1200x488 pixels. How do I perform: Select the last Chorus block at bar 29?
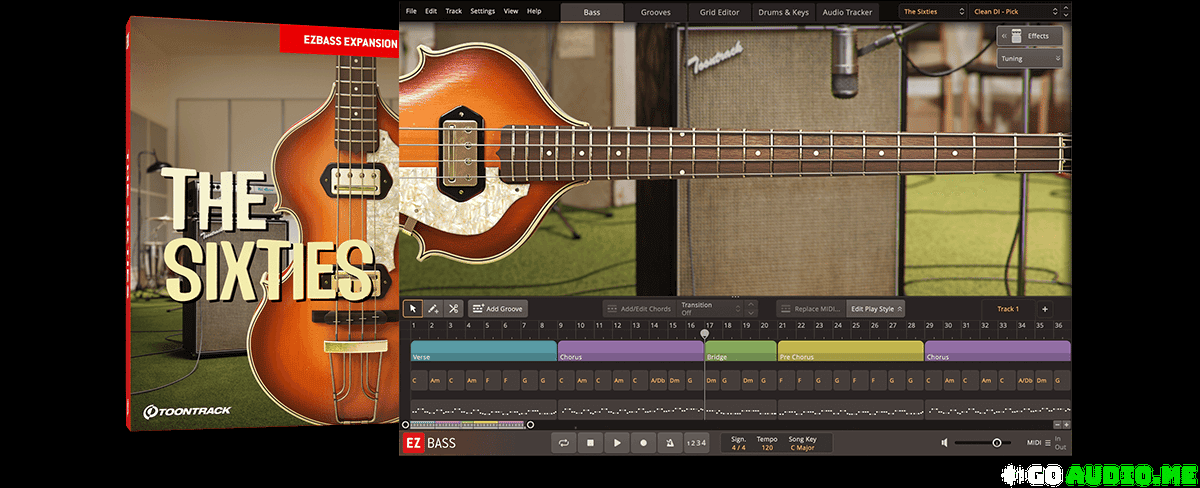[998, 351]
